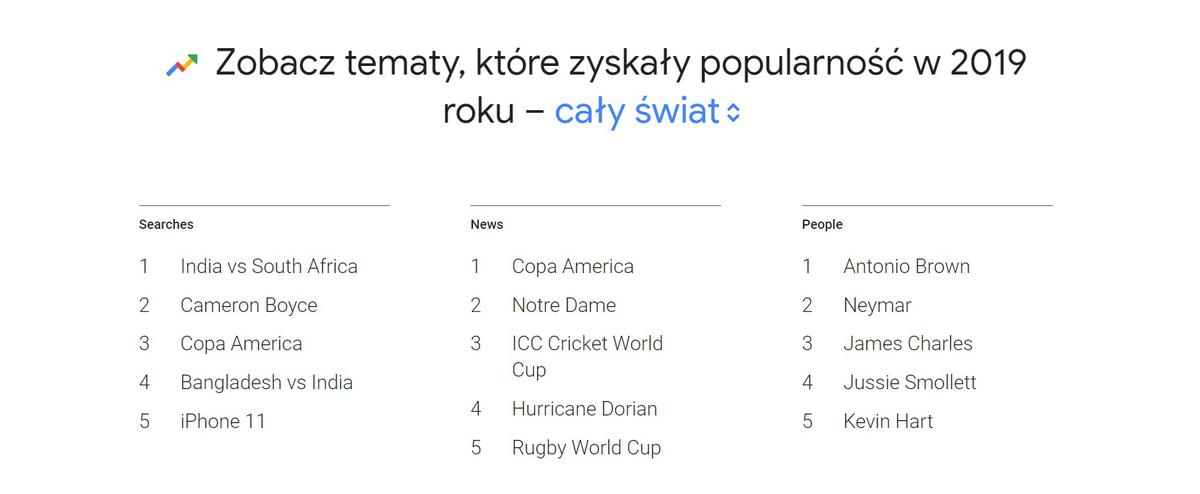Click the "Rugby World Cup" entry
1200x494 pixels.
[x=586, y=448]
